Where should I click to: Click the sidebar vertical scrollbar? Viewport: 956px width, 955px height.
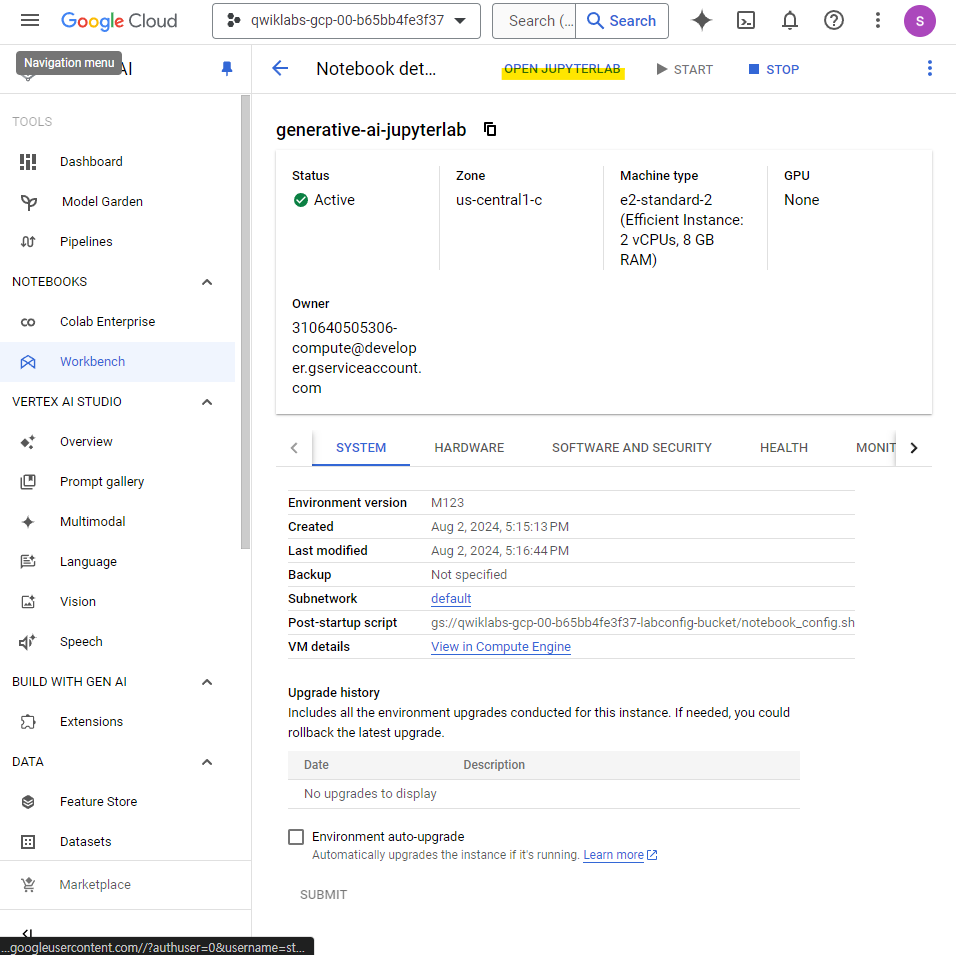click(x=245, y=322)
